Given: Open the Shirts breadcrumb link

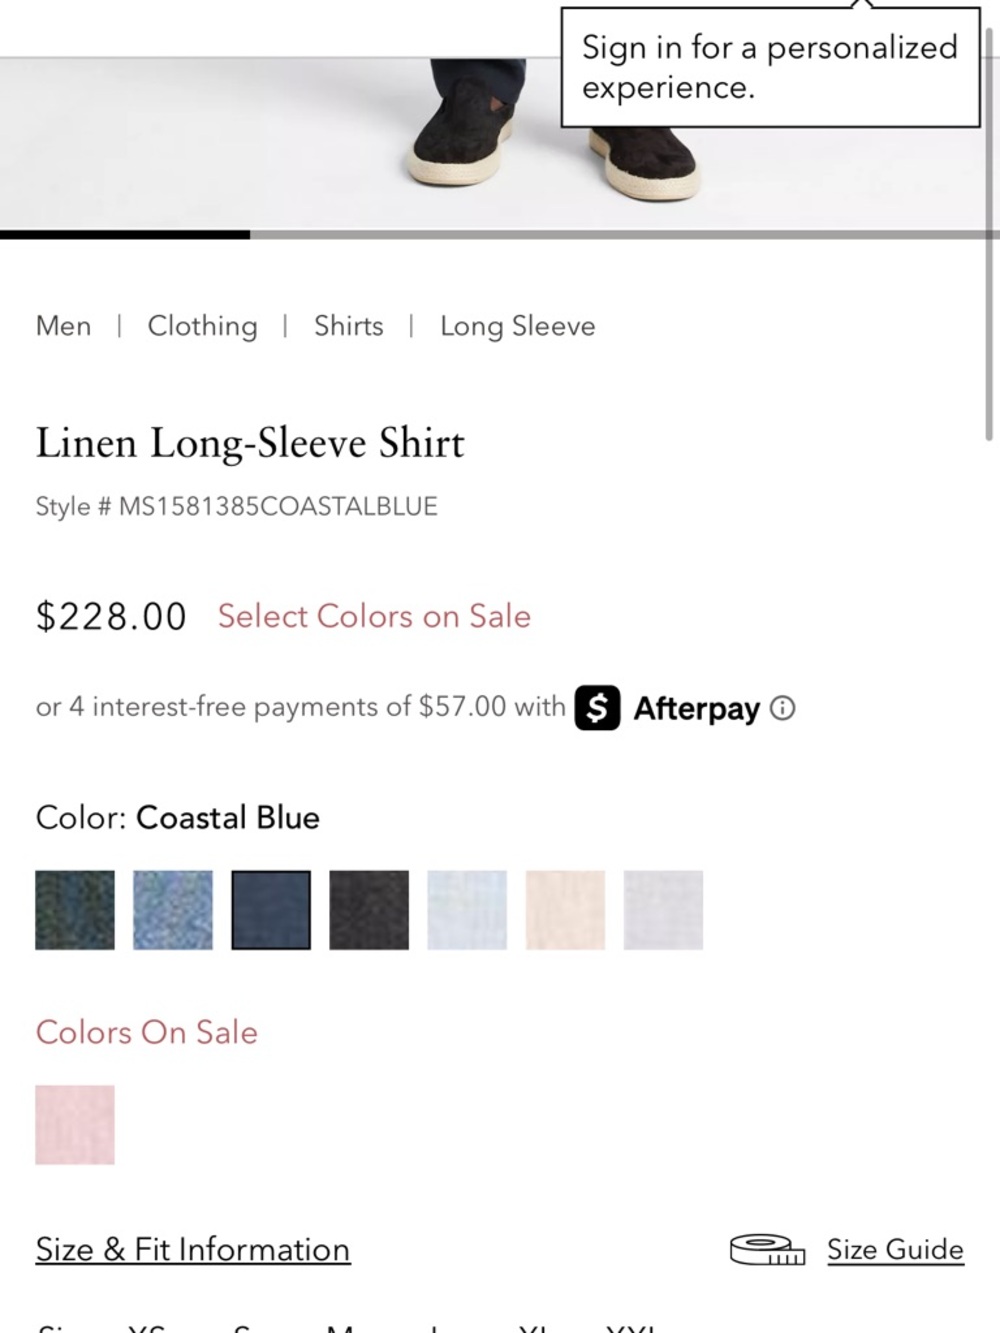Looking at the screenshot, I should [349, 326].
